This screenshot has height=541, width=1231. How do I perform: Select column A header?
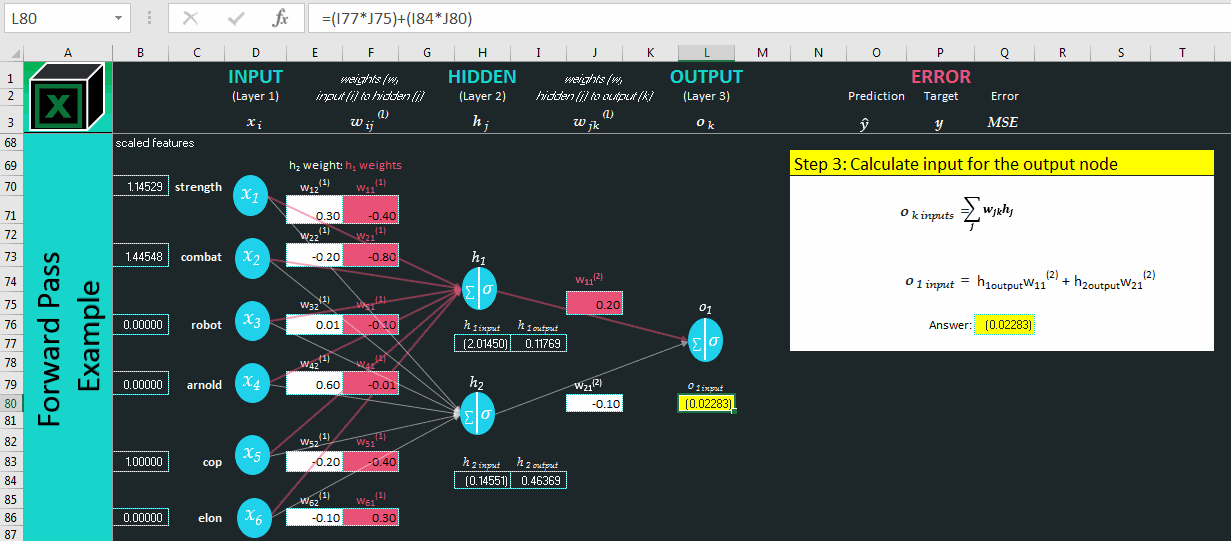68,53
